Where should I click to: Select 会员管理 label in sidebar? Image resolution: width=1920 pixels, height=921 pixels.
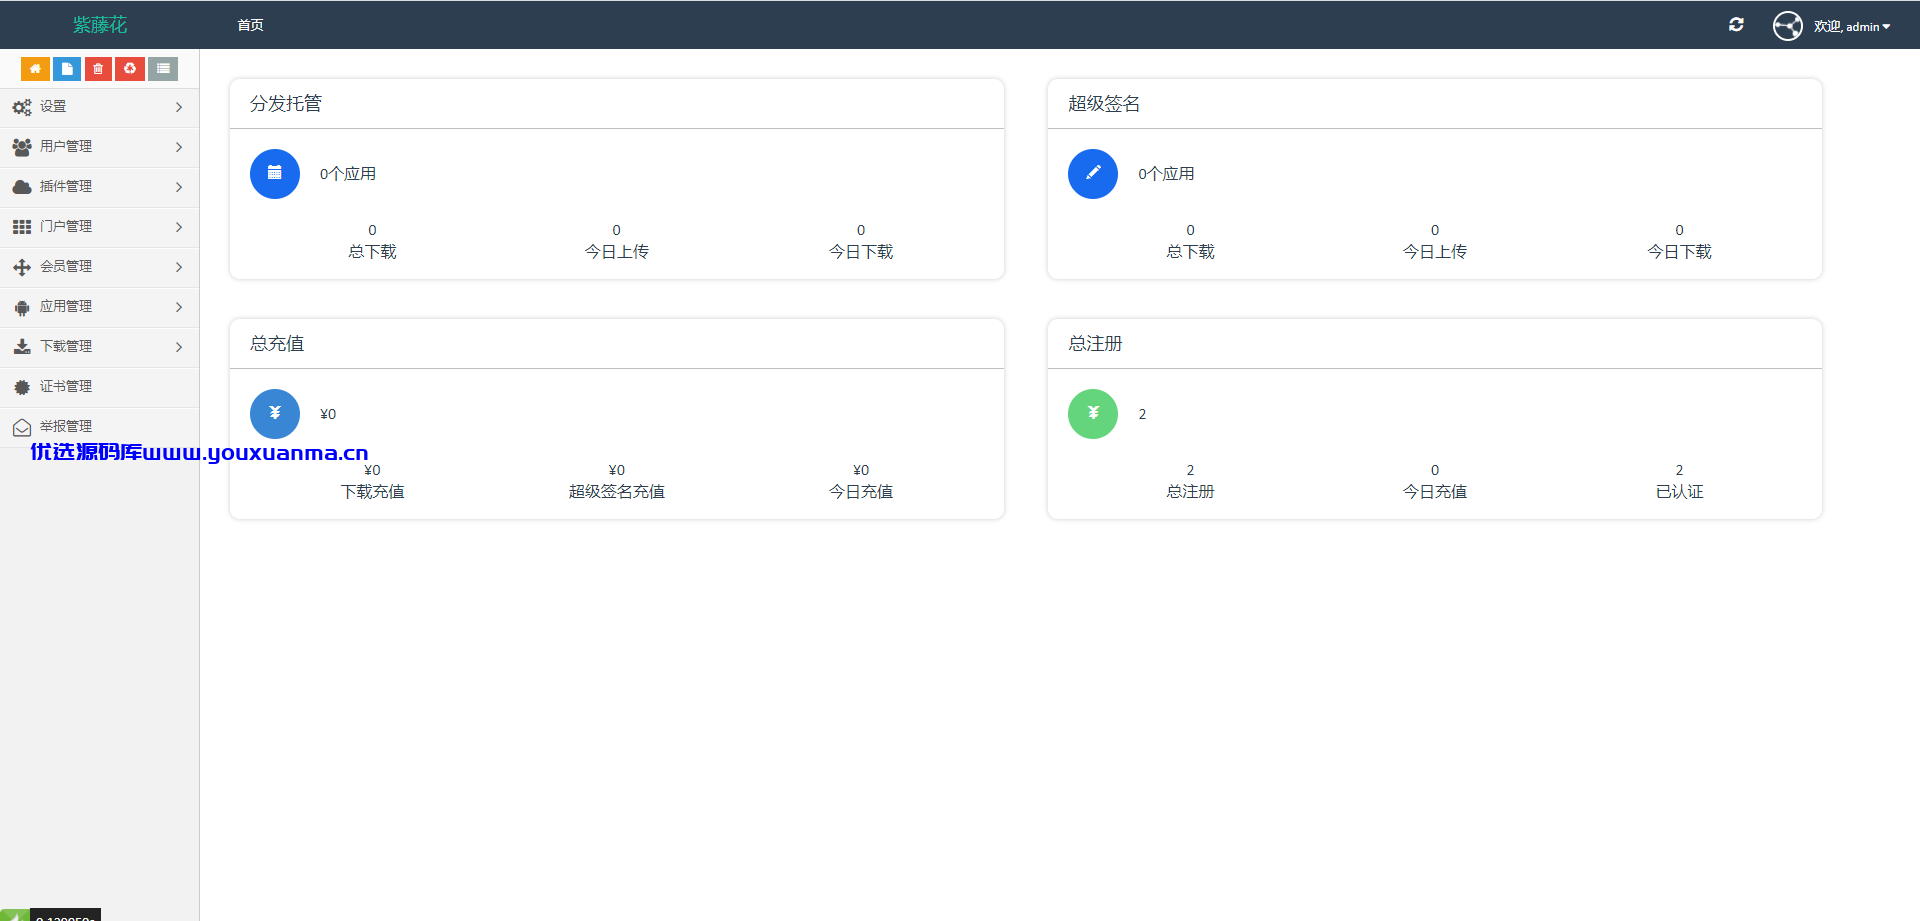click(x=66, y=266)
